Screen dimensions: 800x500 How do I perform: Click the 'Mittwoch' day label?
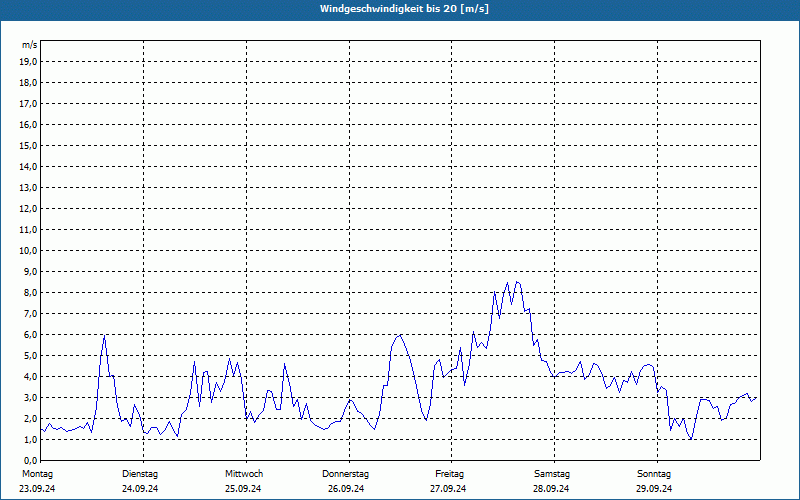[x=244, y=474]
